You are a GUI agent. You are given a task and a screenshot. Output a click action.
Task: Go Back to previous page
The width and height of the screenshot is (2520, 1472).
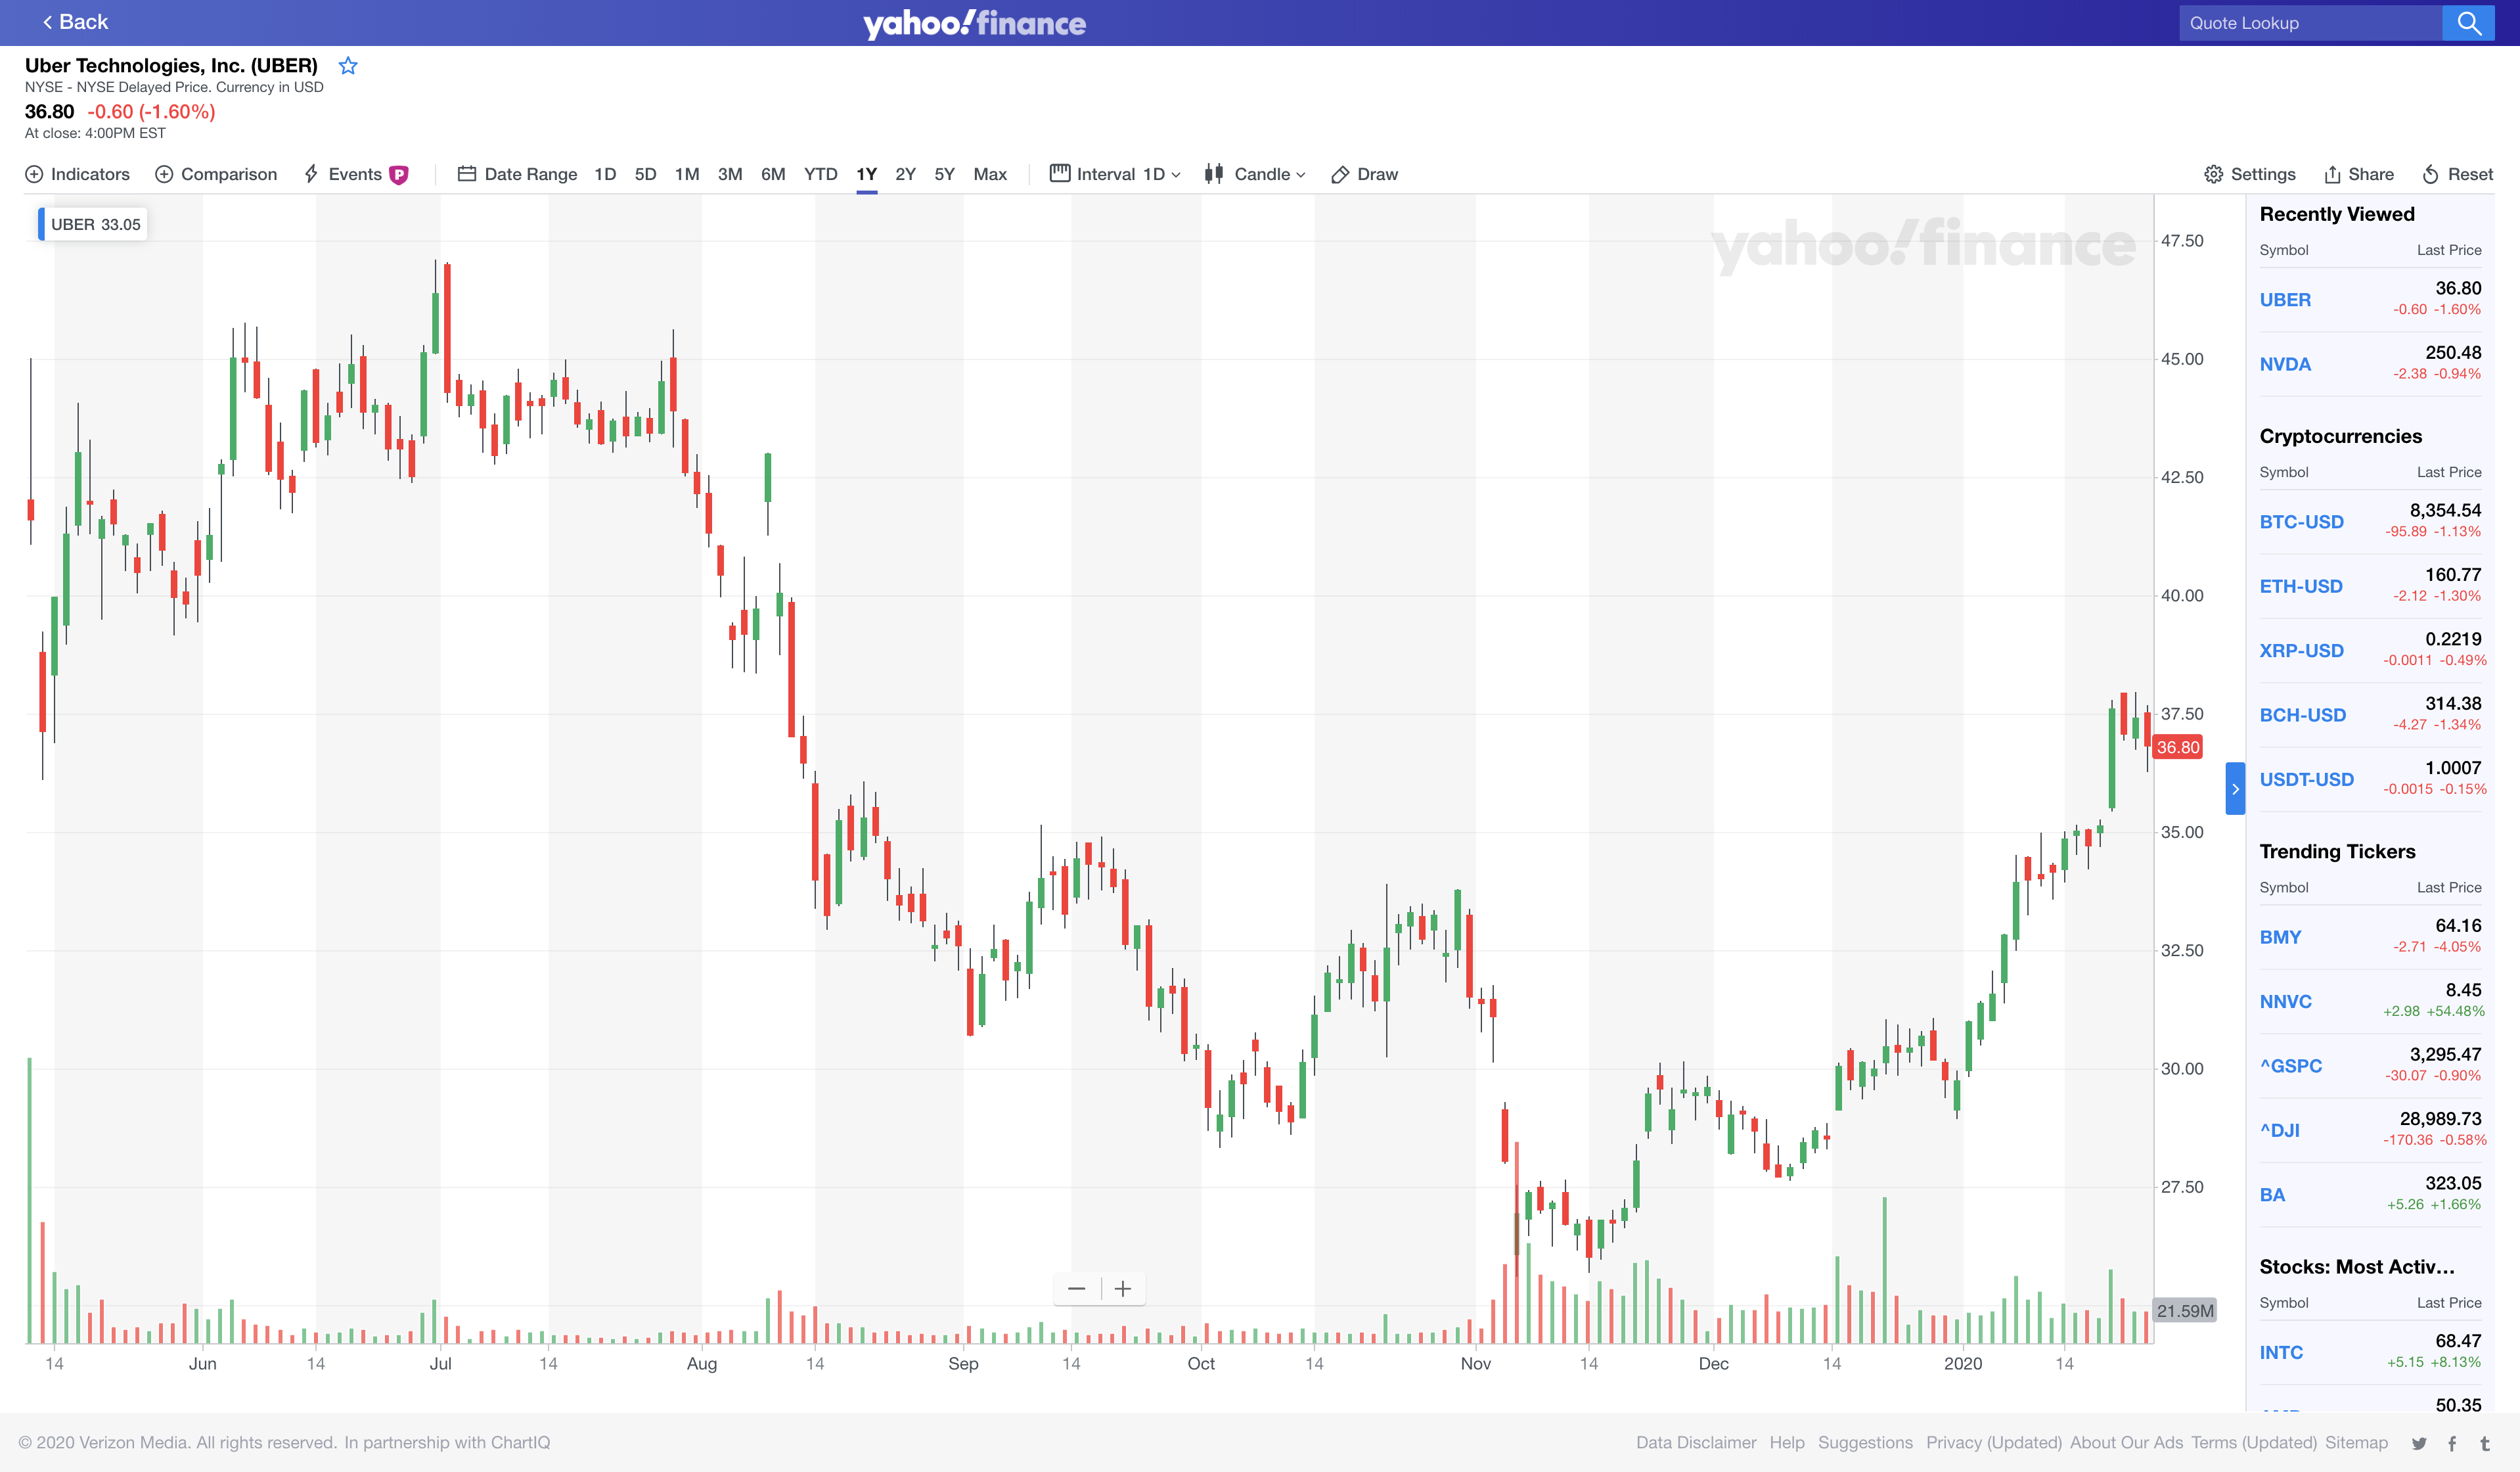click(74, 22)
